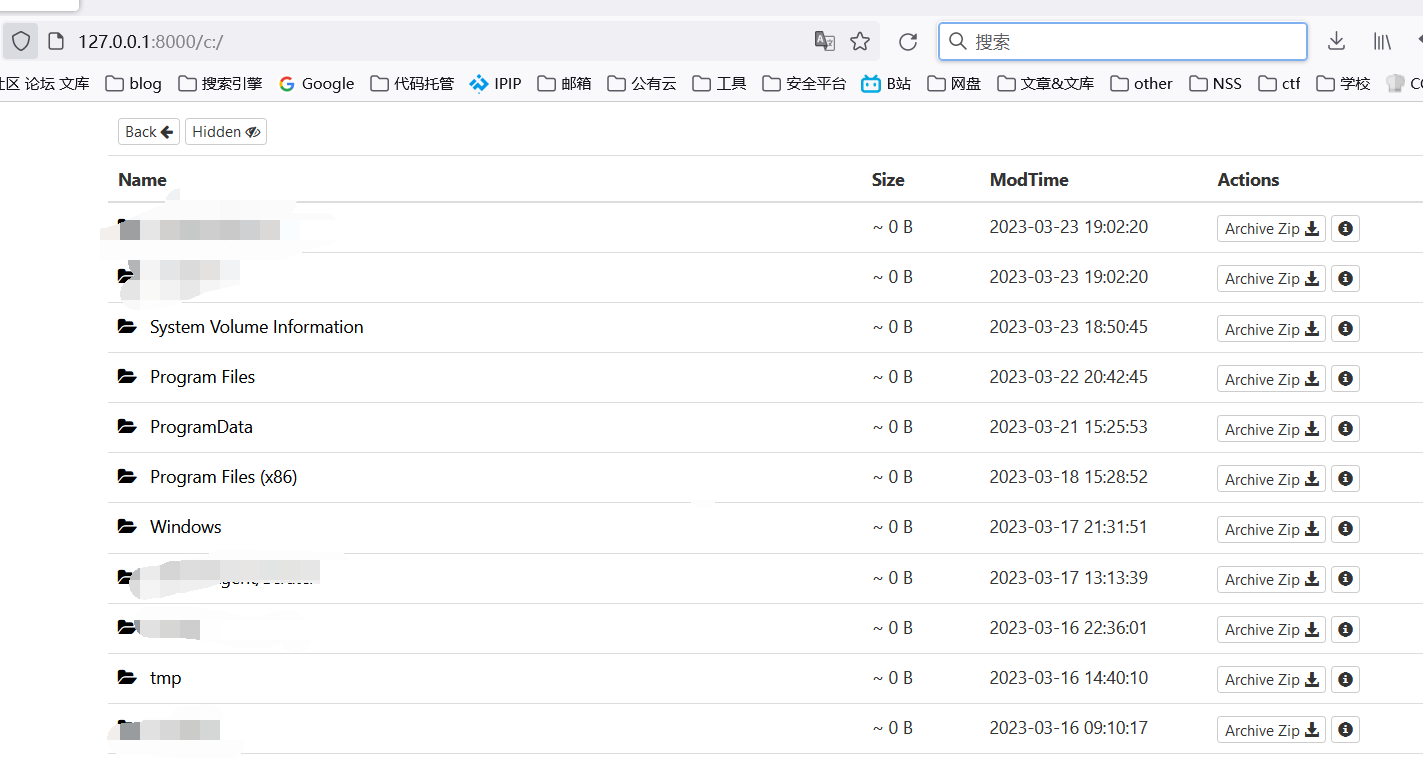Screen dimensions: 1423x766
Task: Download Windows folder as Archive Zip
Action: (1271, 529)
